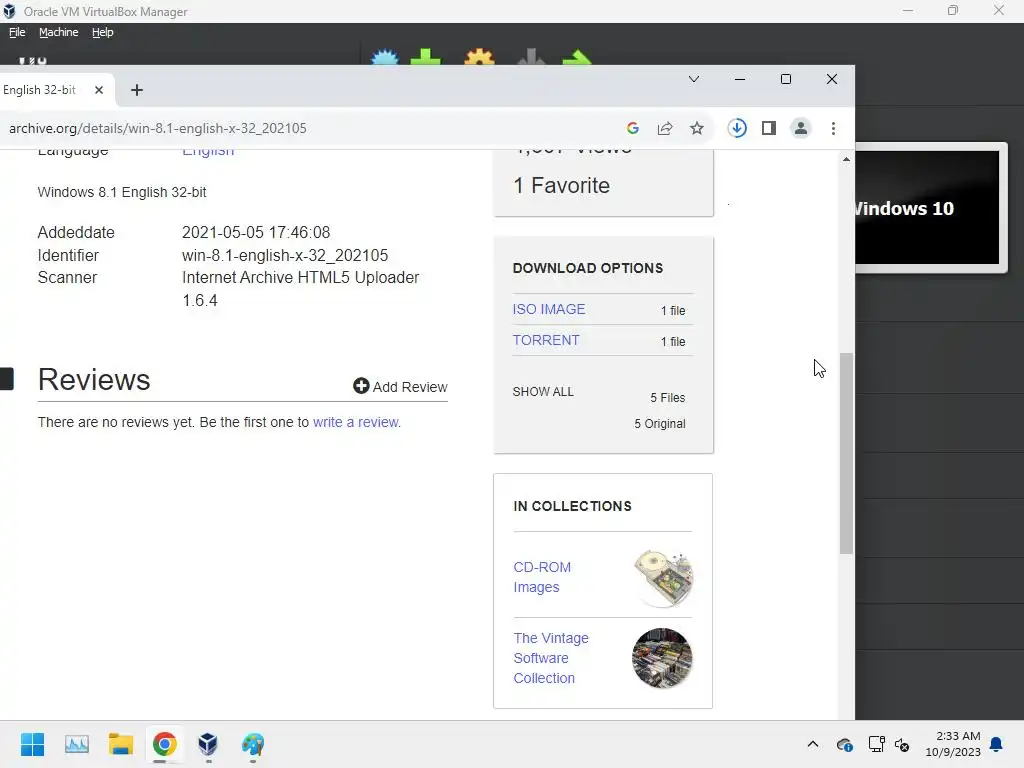Click the English language link
1024x768 pixels.
(x=208, y=152)
